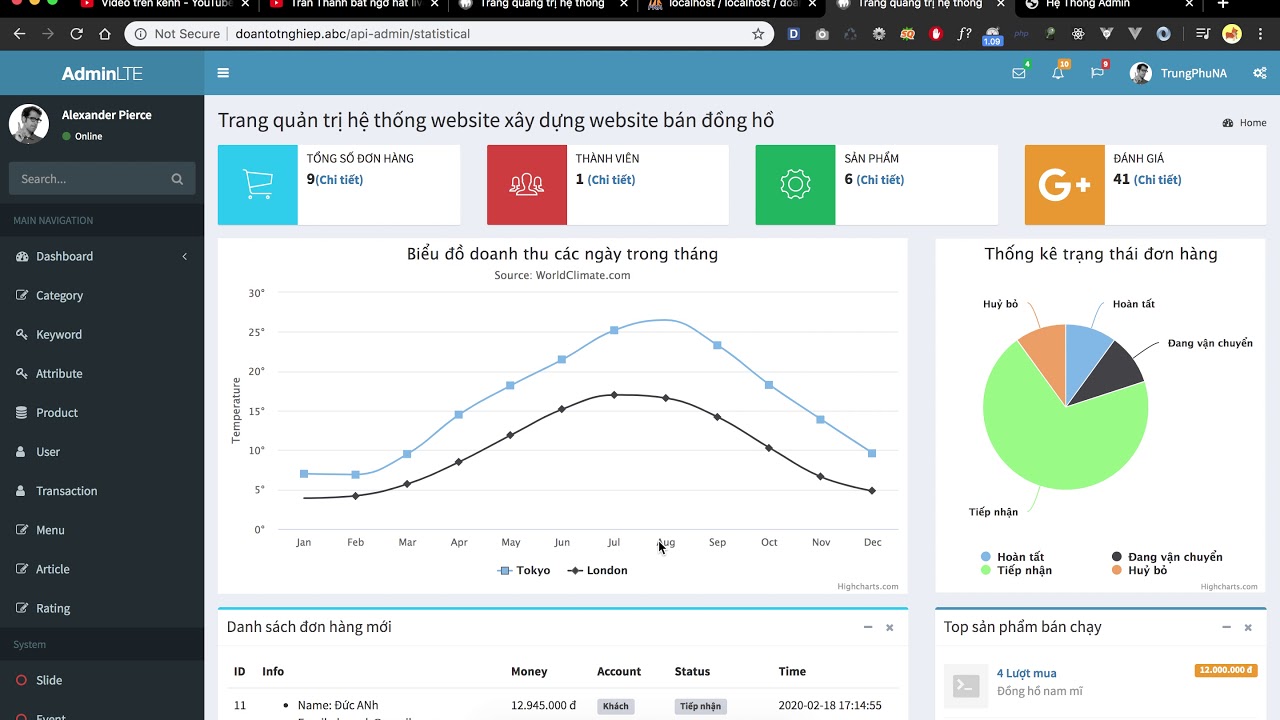This screenshot has height=720, width=1280.
Task: Open Dashboard in sidebar navigation
Action: (102, 256)
